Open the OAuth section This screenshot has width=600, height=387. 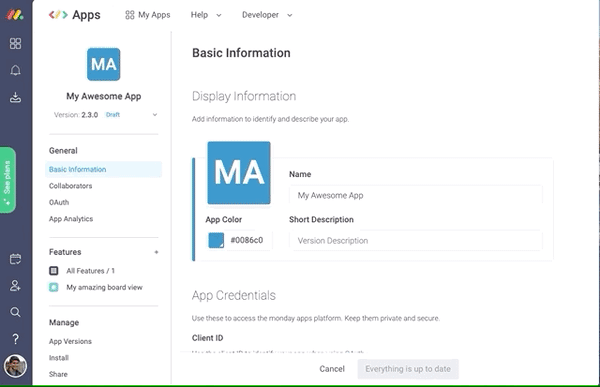point(59,202)
